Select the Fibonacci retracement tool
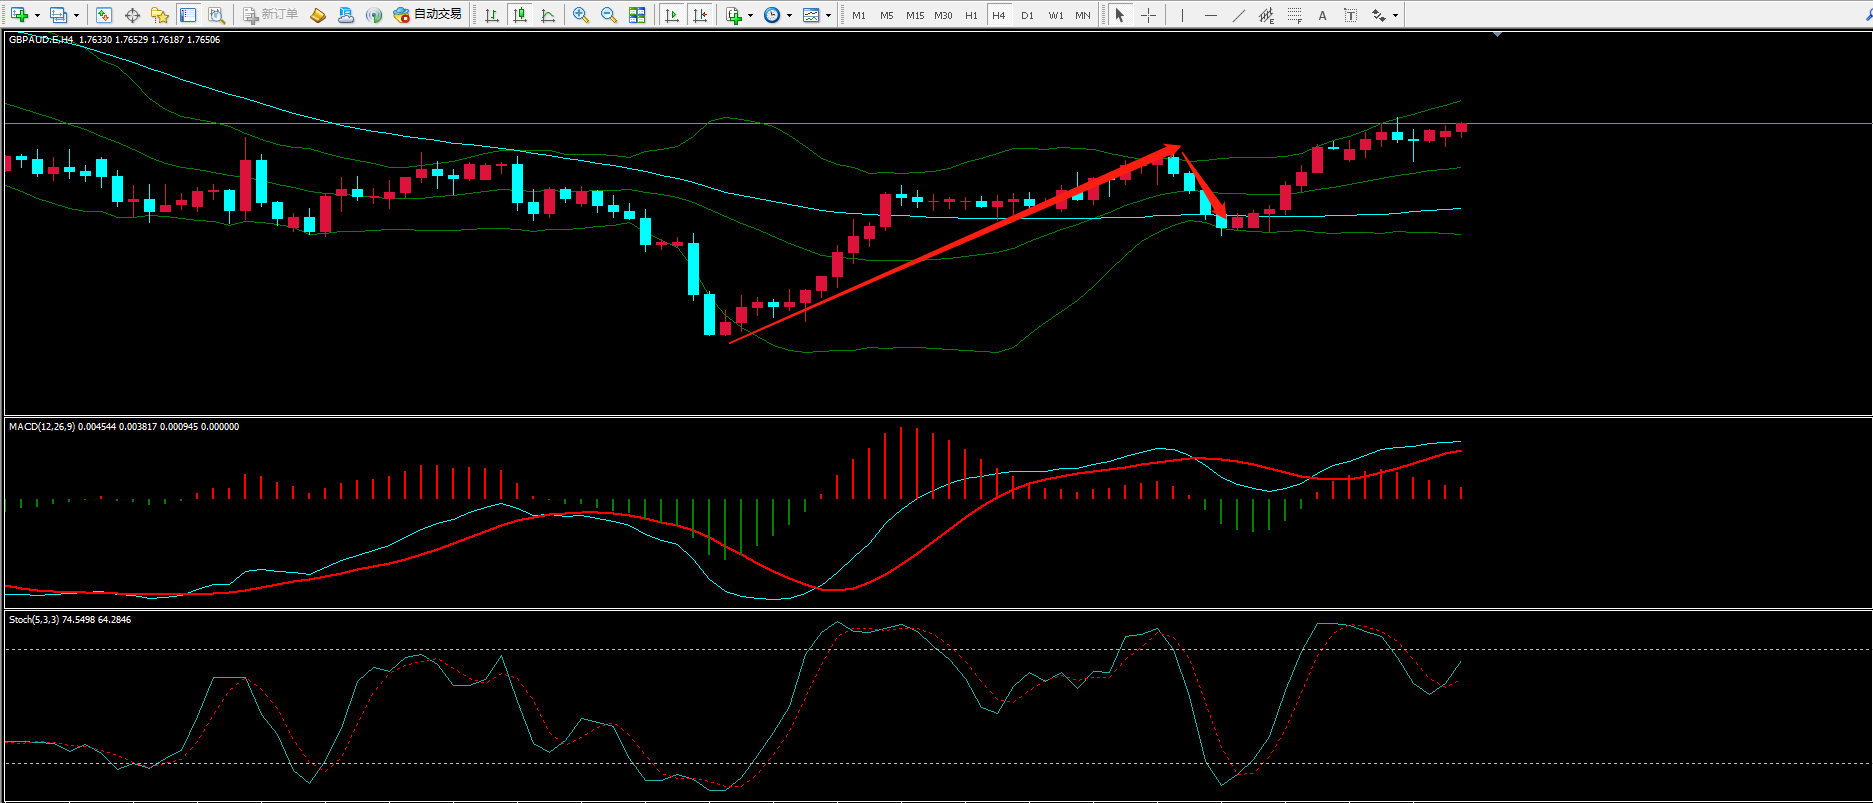Viewport: 1873px width, 803px height. pyautogui.click(x=1295, y=15)
